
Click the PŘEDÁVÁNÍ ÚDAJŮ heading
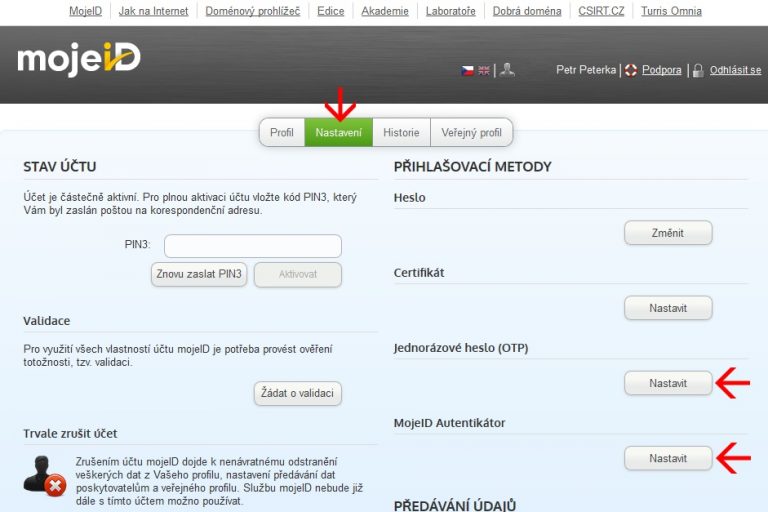[455, 506]
